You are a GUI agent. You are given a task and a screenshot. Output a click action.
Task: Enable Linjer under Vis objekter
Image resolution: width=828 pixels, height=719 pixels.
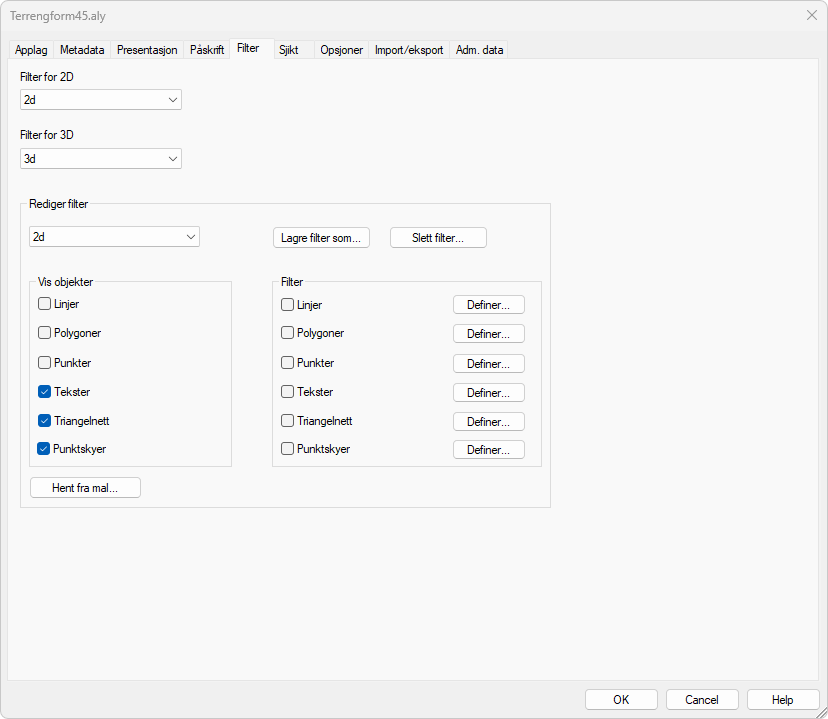pyautogui.click(x=44, y=304)
